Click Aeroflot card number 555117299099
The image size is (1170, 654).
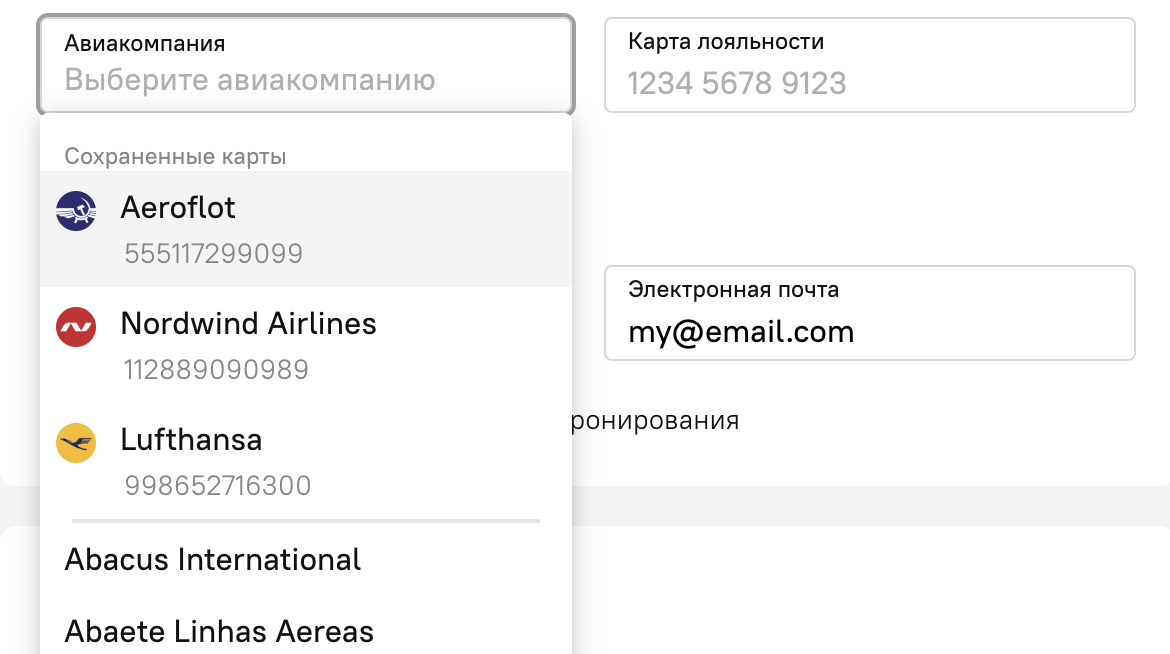point(213,254)
